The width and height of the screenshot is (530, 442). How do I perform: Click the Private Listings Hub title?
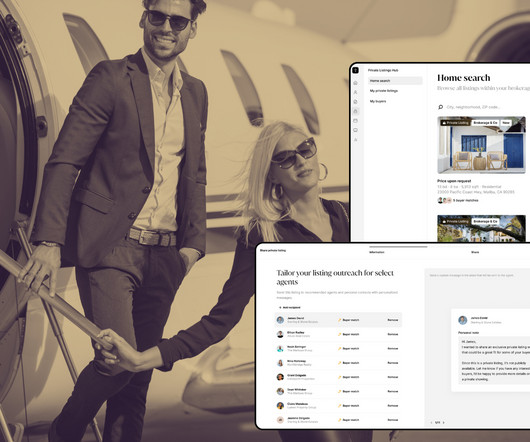383,70
